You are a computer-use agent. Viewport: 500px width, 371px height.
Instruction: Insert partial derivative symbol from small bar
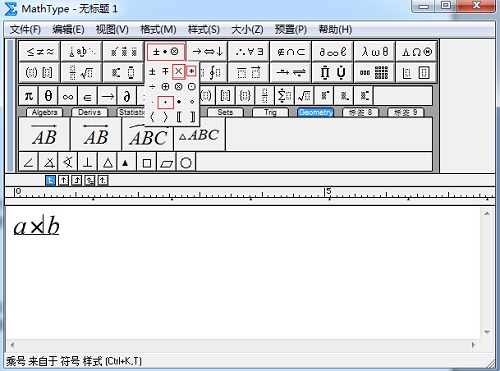pyautogui.click(x=127, y=96)
